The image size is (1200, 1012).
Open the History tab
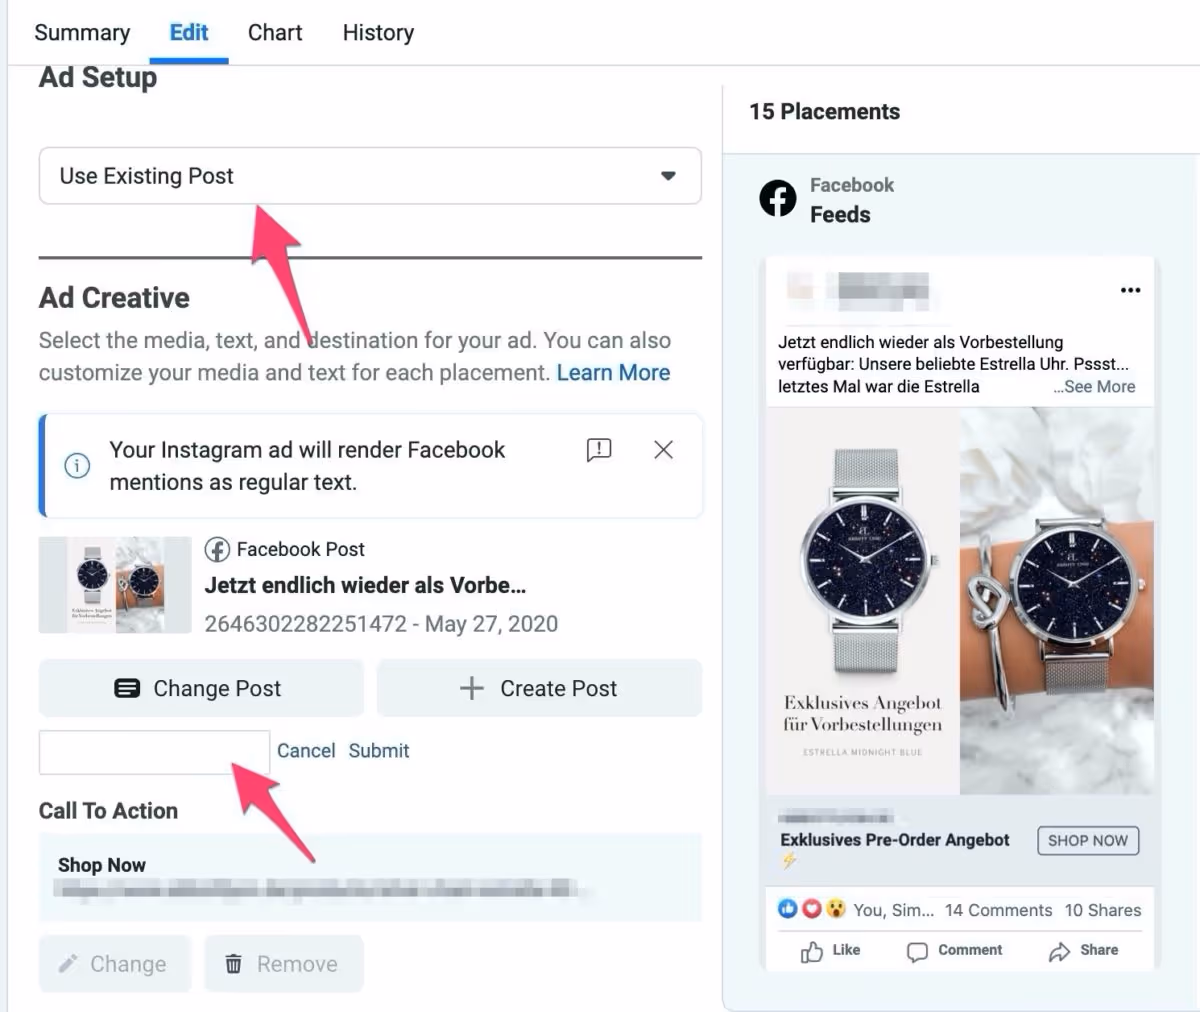coord(378,32)
